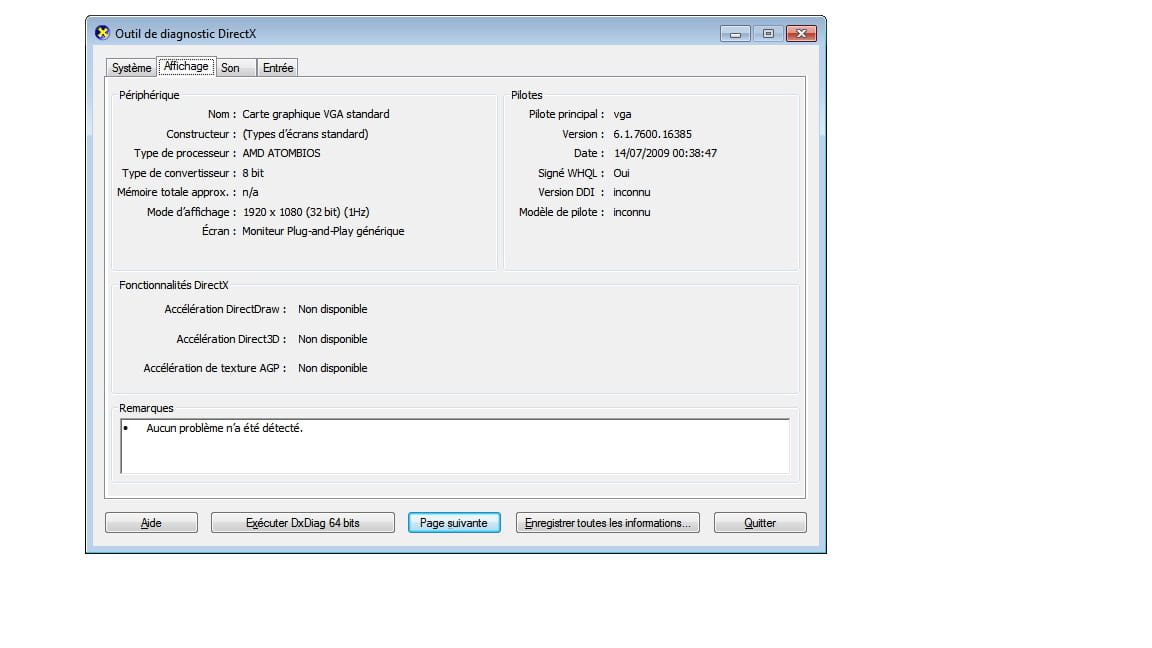Click the Page suivante button
The image size is (1152, 648).
pos(454,522)
